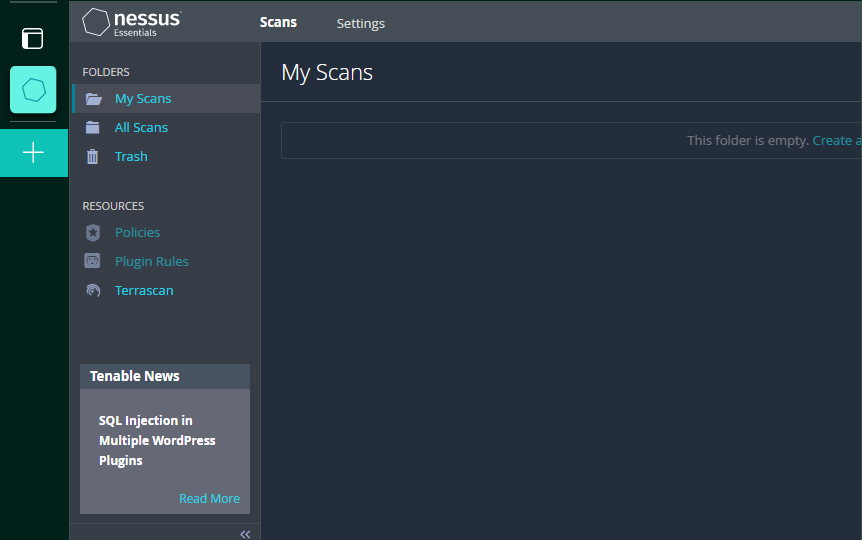Click the All Scans folder icon
The height and width of the screenshot is (540, 862).
(x=92, y=128)
